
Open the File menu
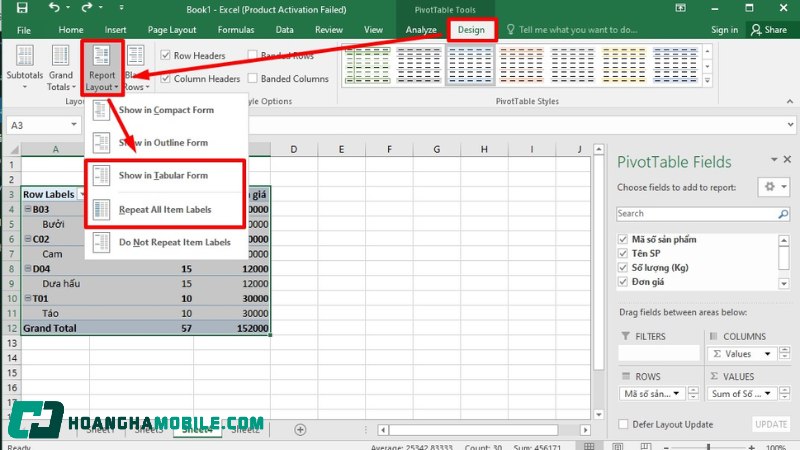click(x=23, y=30)
